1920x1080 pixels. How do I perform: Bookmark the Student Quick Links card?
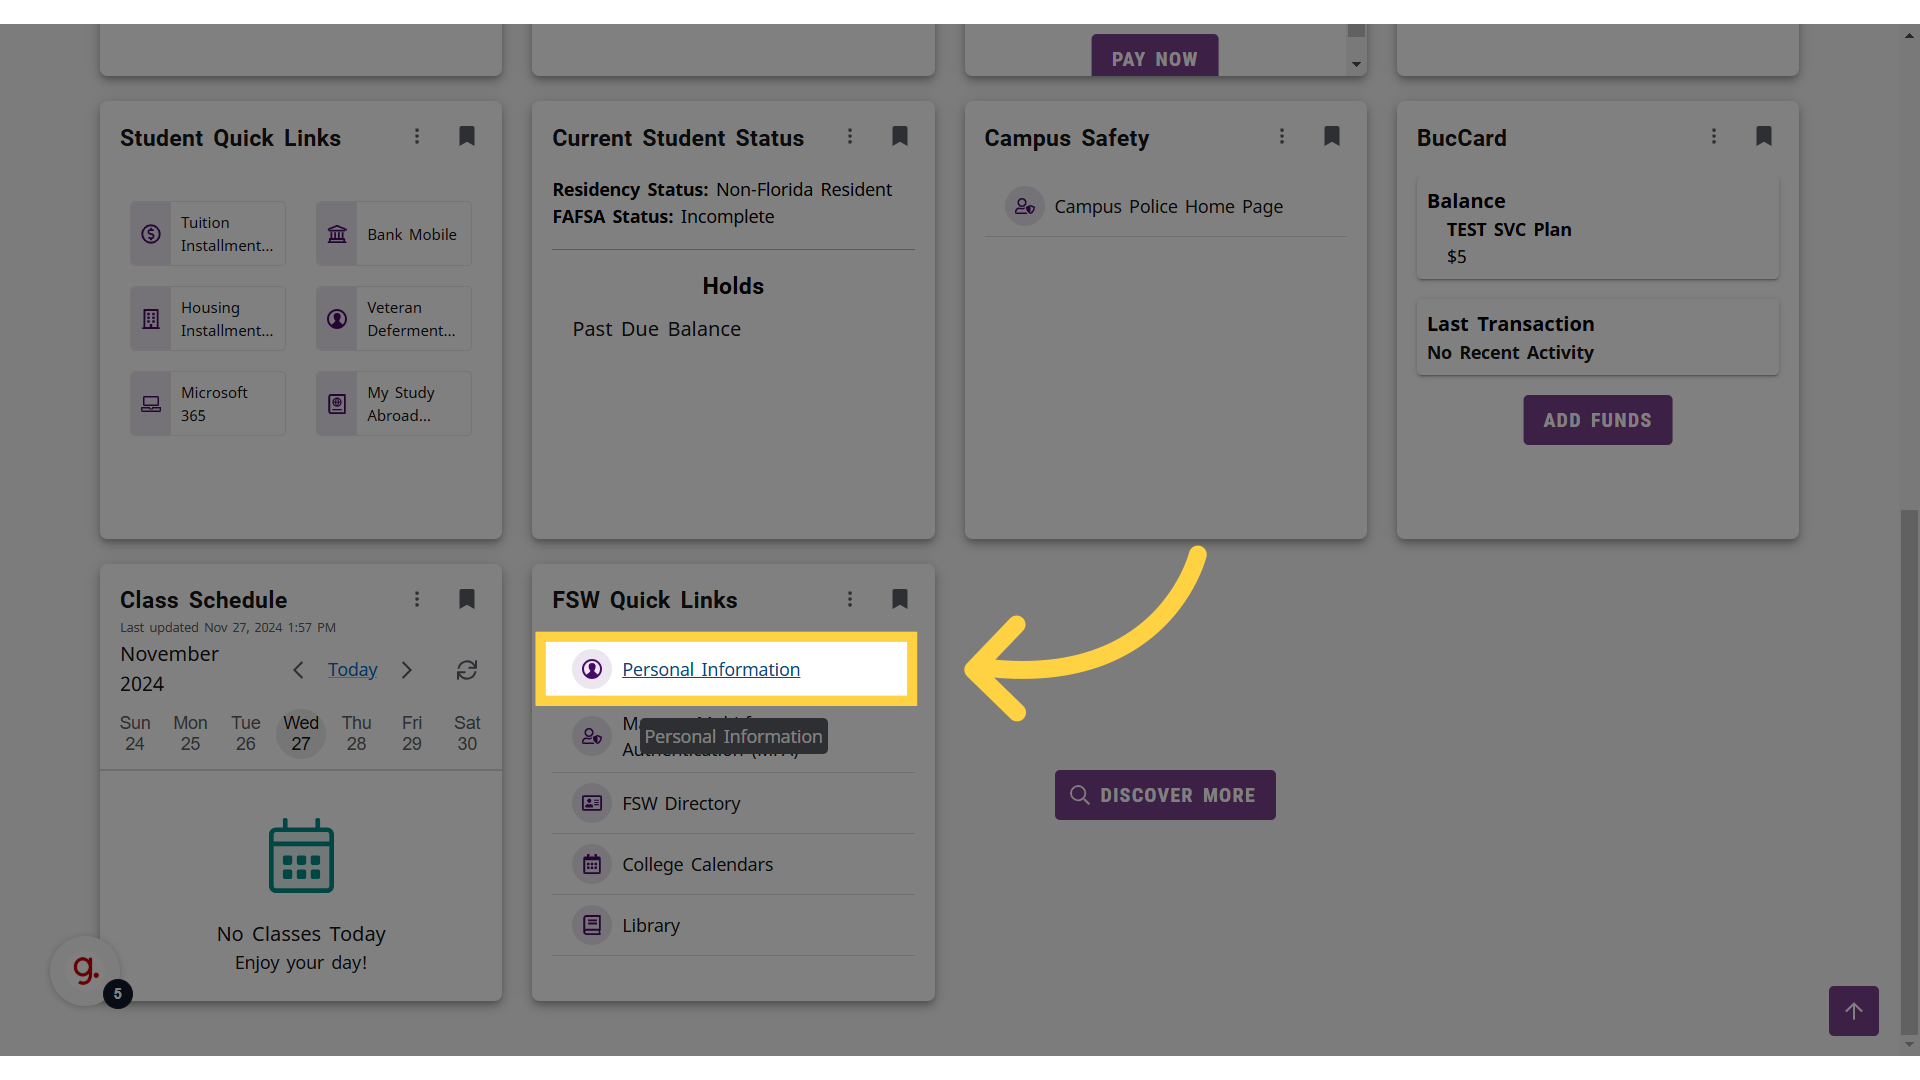pos(467,136)
